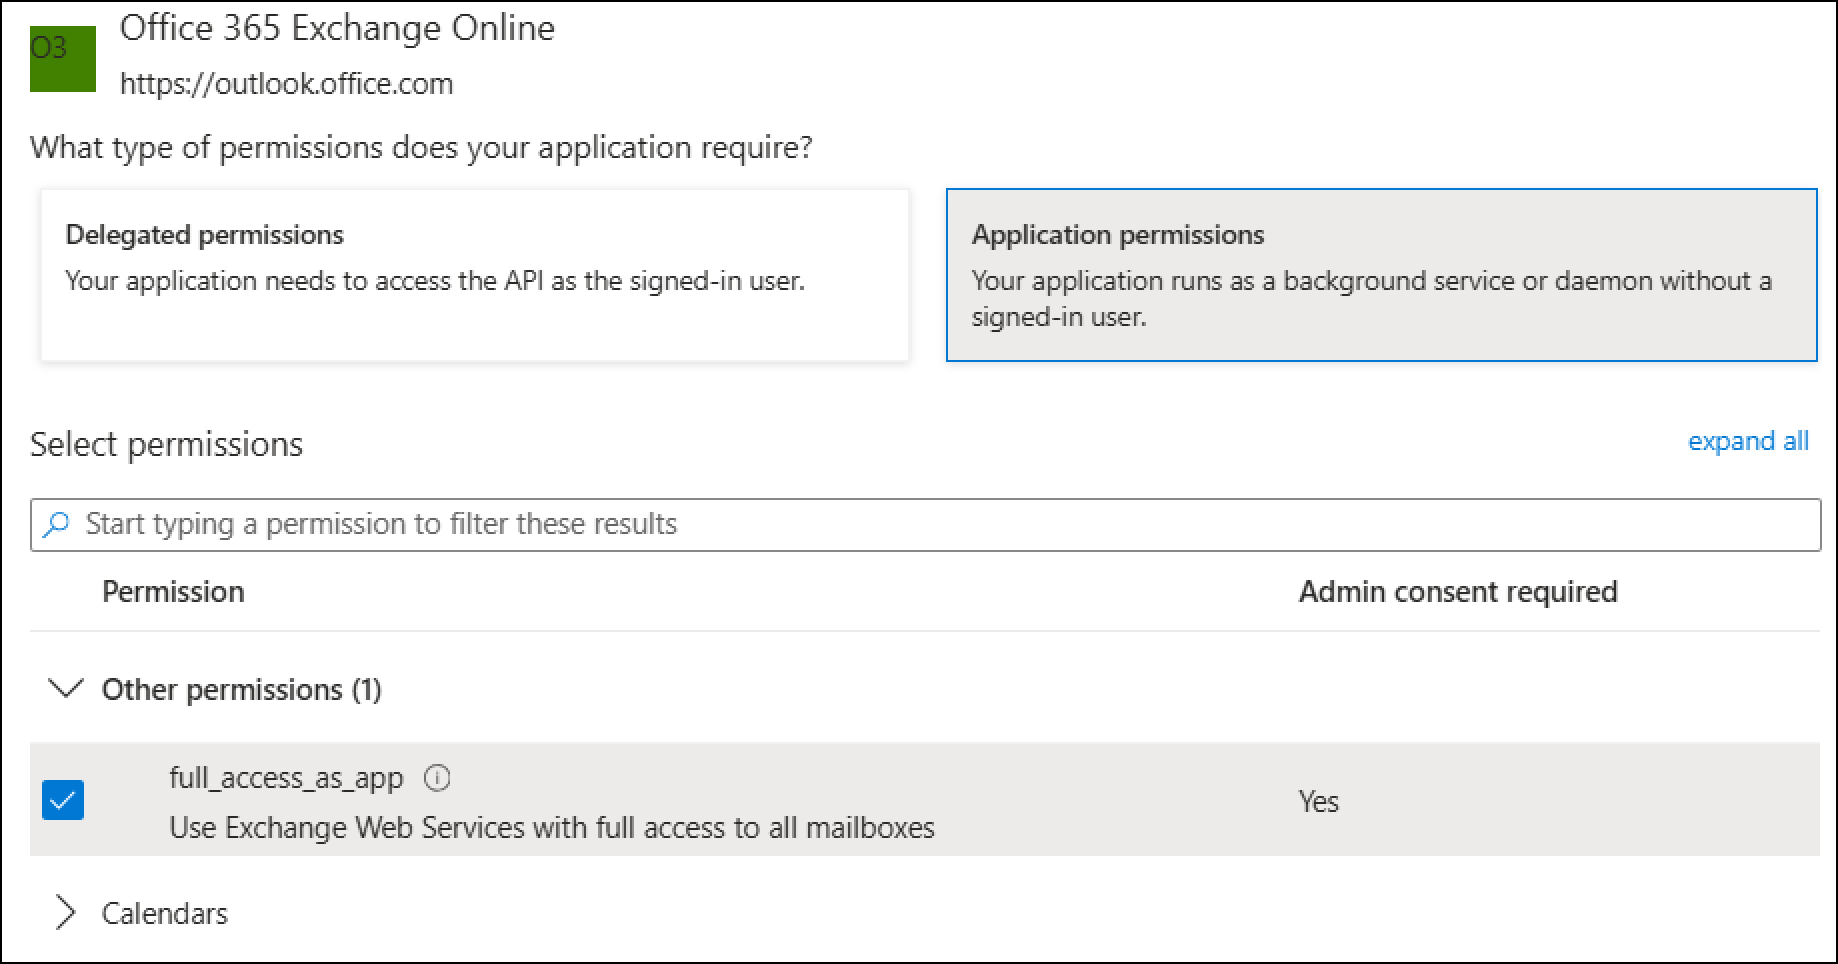This screenshot has width=1838, height=964.
Task: Click the https://outlook.office.com URL text
Action: tap(286, 83)
